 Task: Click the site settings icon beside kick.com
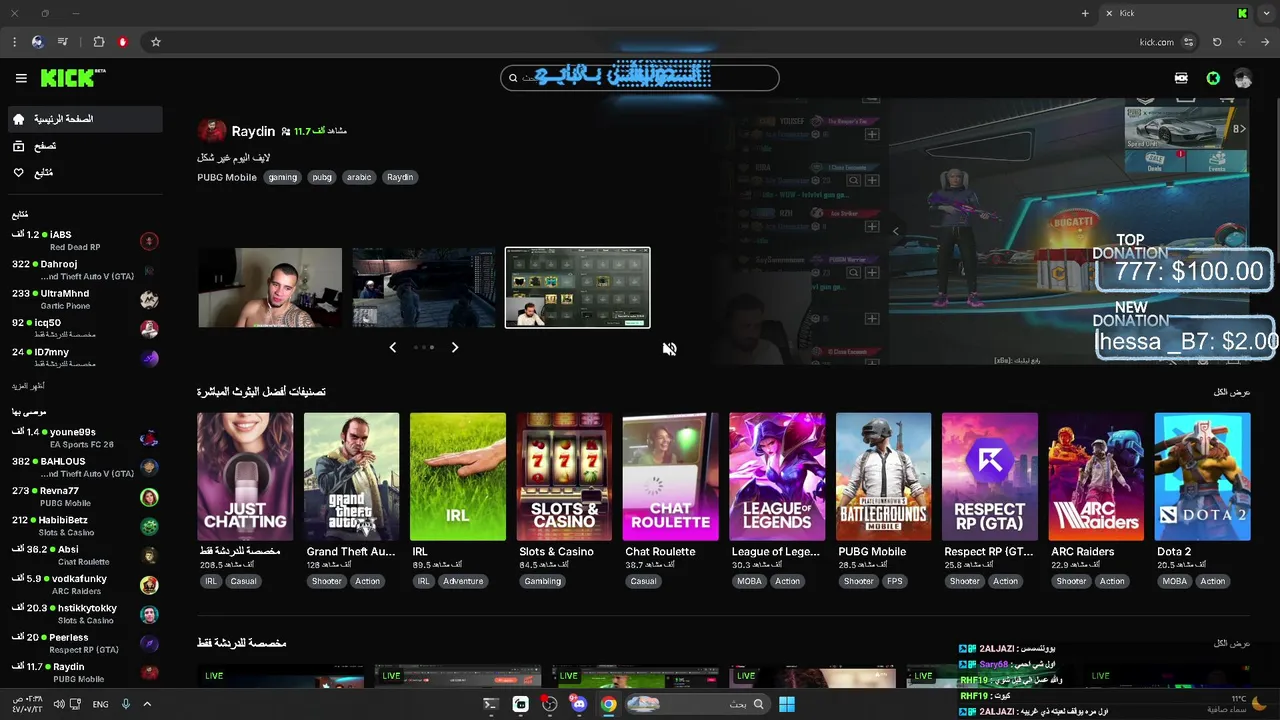point(1188,42)
